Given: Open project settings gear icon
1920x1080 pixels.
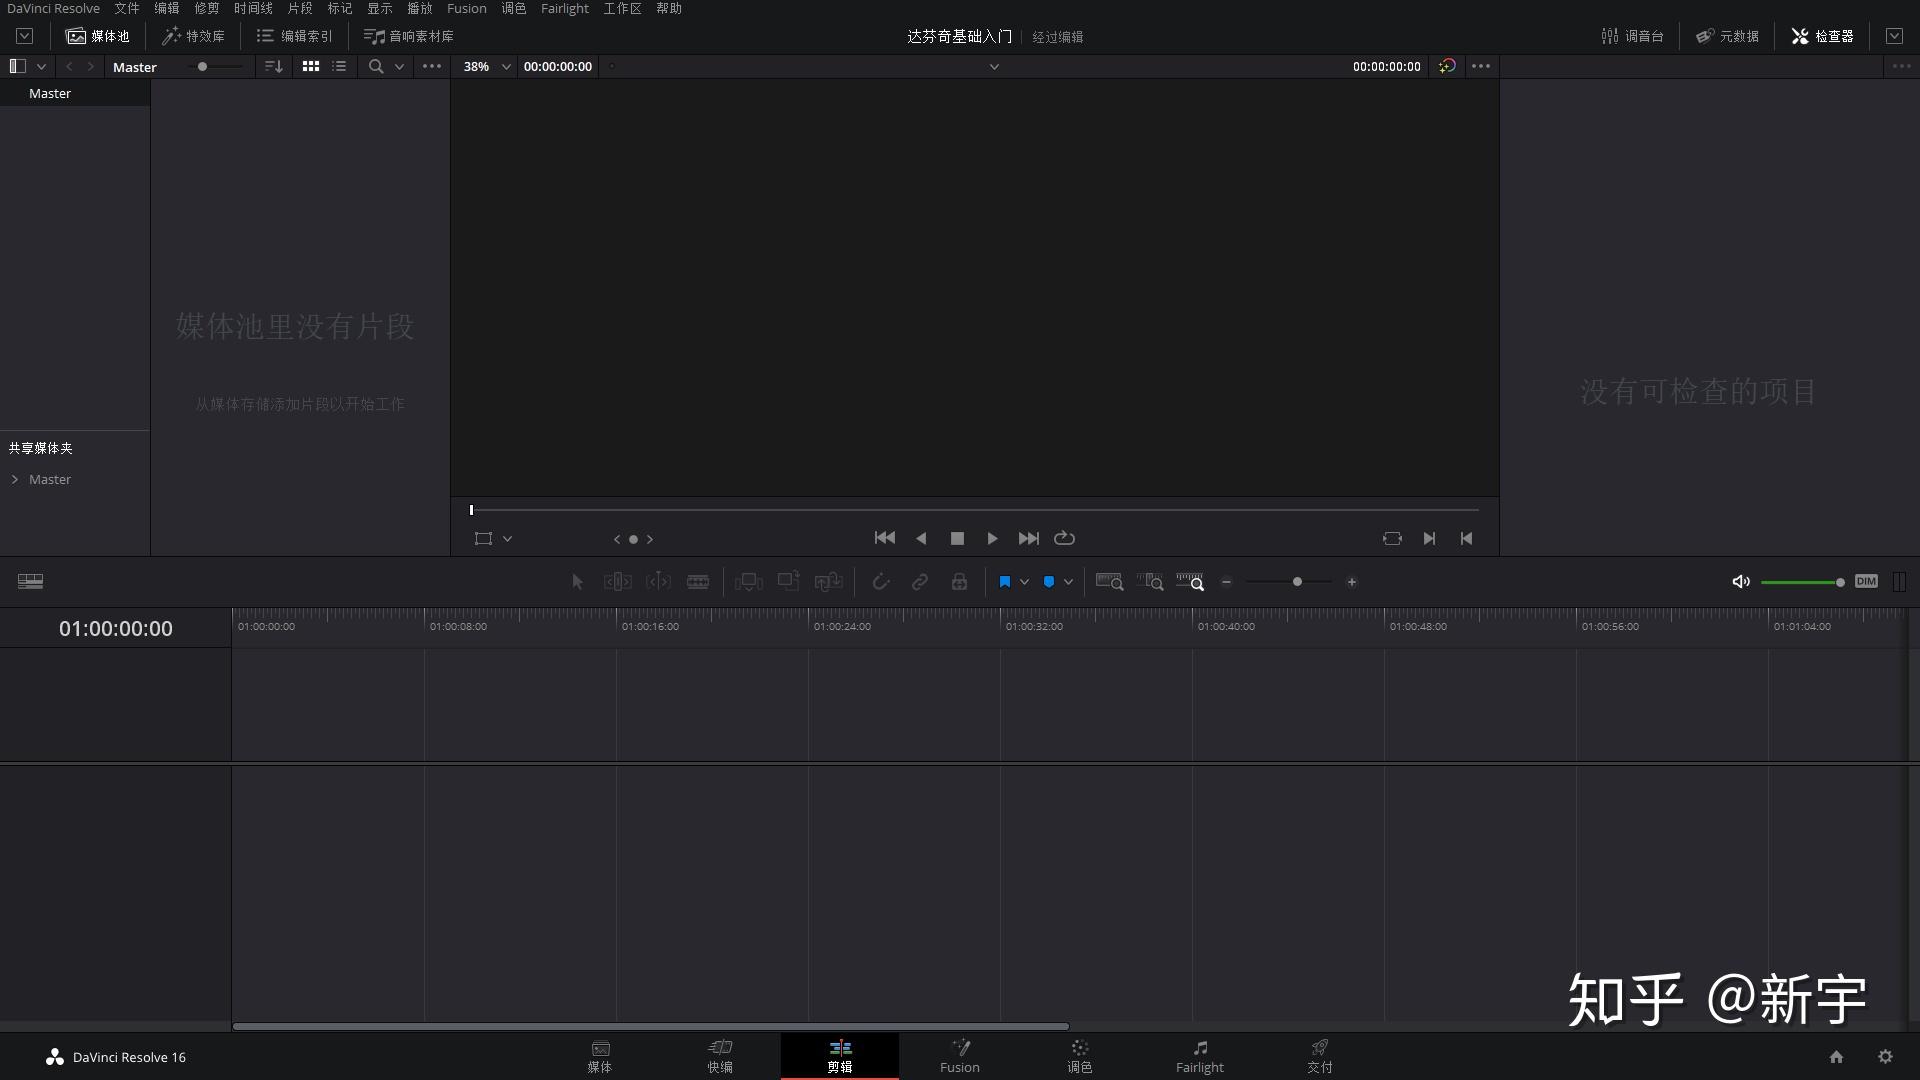Looking at the screenshot, I should coord(1885,1056).
